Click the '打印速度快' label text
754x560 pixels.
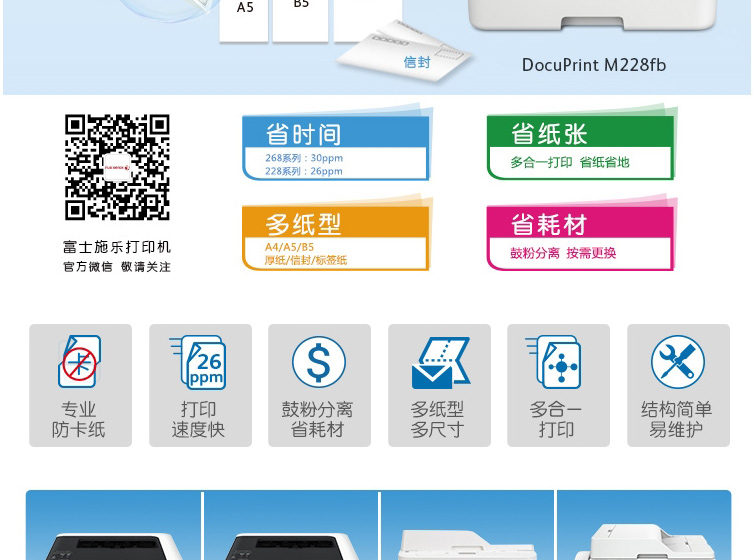[198, 420]
